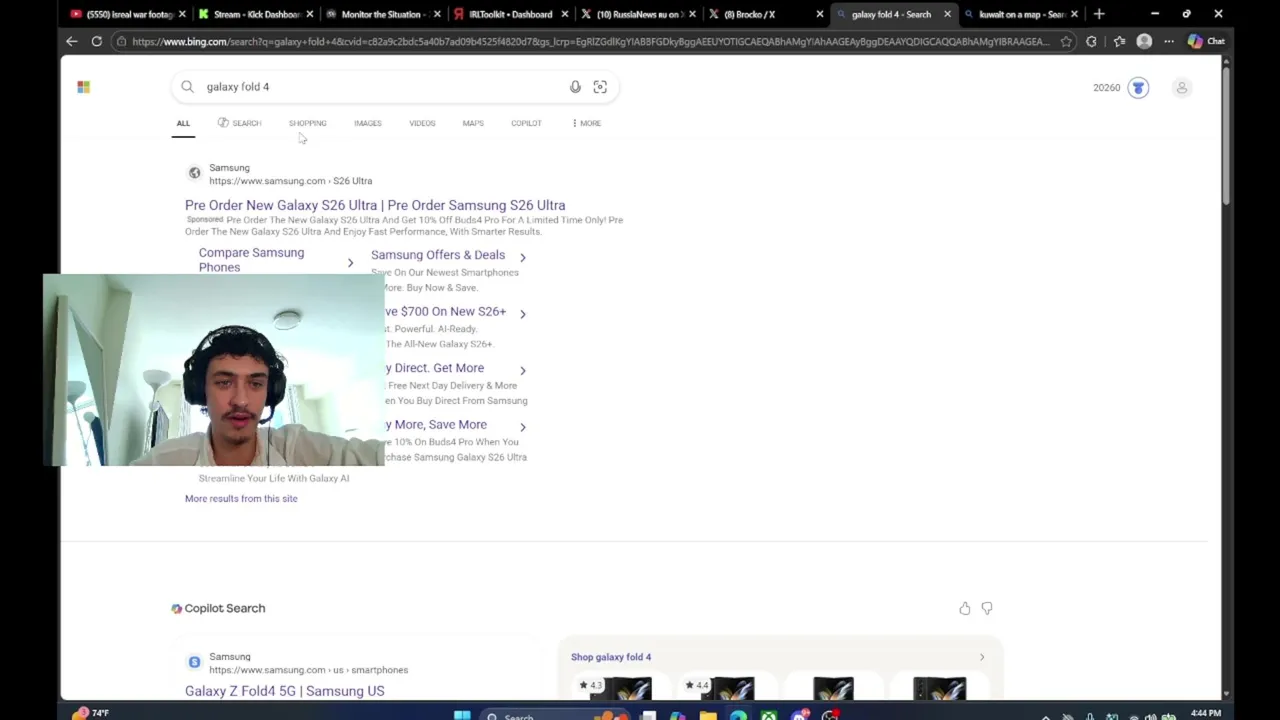Screen dimensions: 1280x720
Task: Give thumbs down on Copilot Search
Action: (987, 608)
